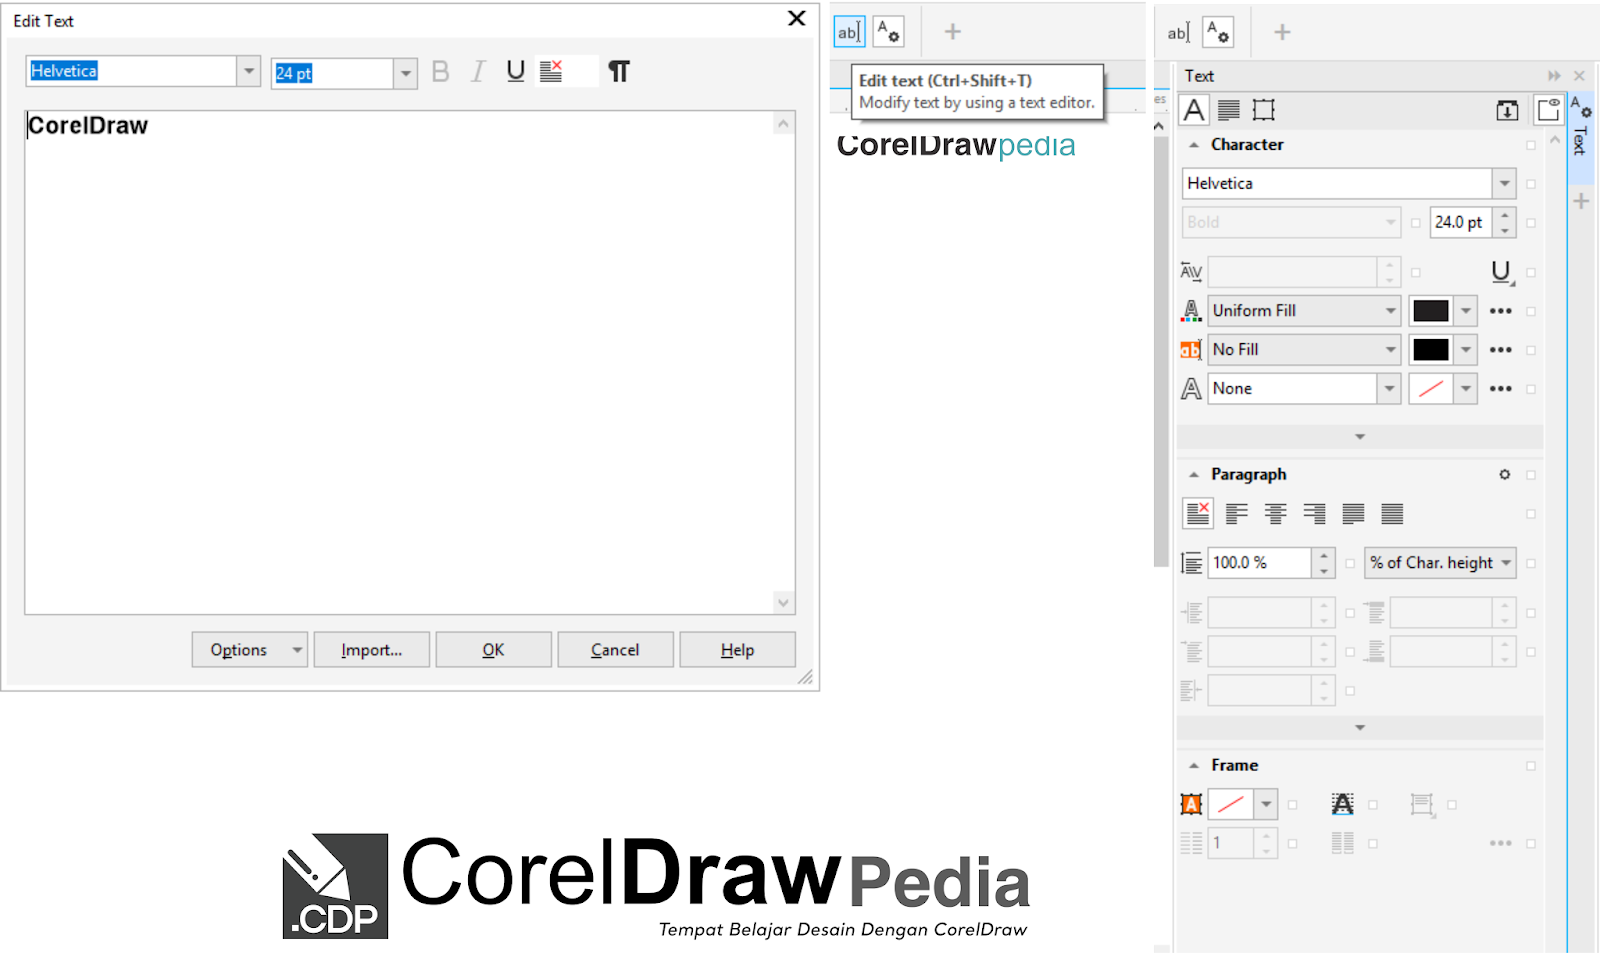Screen dimensions: 1600x953
Task: Click the text editor scrollbar up arrow
Action: tap(784, 124)
